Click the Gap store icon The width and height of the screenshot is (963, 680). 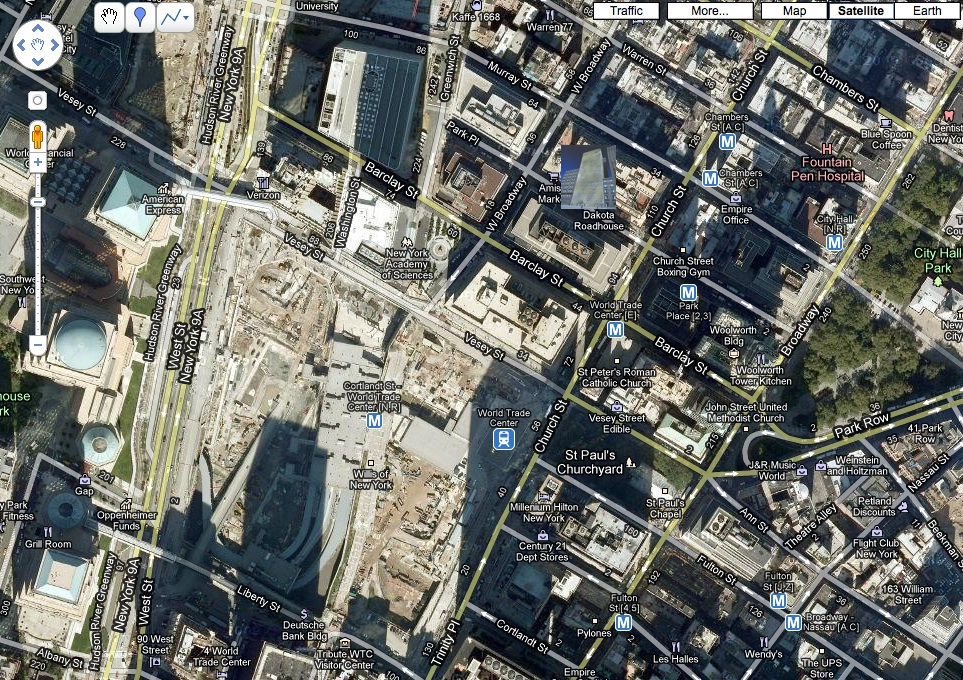pyautogui.click(x=84, y=480)
